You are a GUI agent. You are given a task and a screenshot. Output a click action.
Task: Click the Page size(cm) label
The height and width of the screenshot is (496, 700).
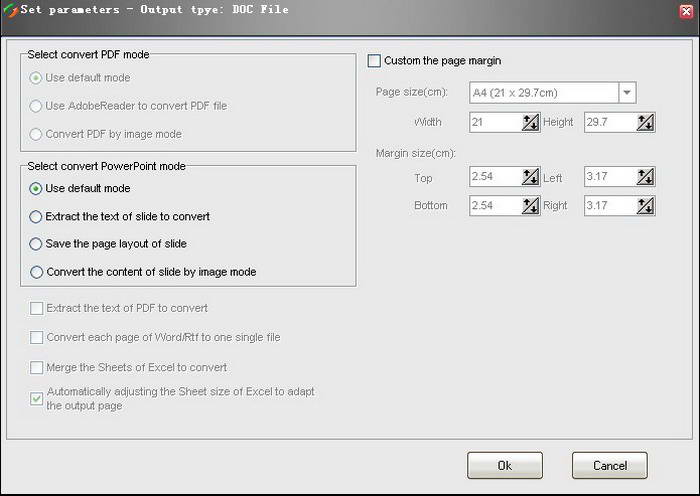(412, 92)
